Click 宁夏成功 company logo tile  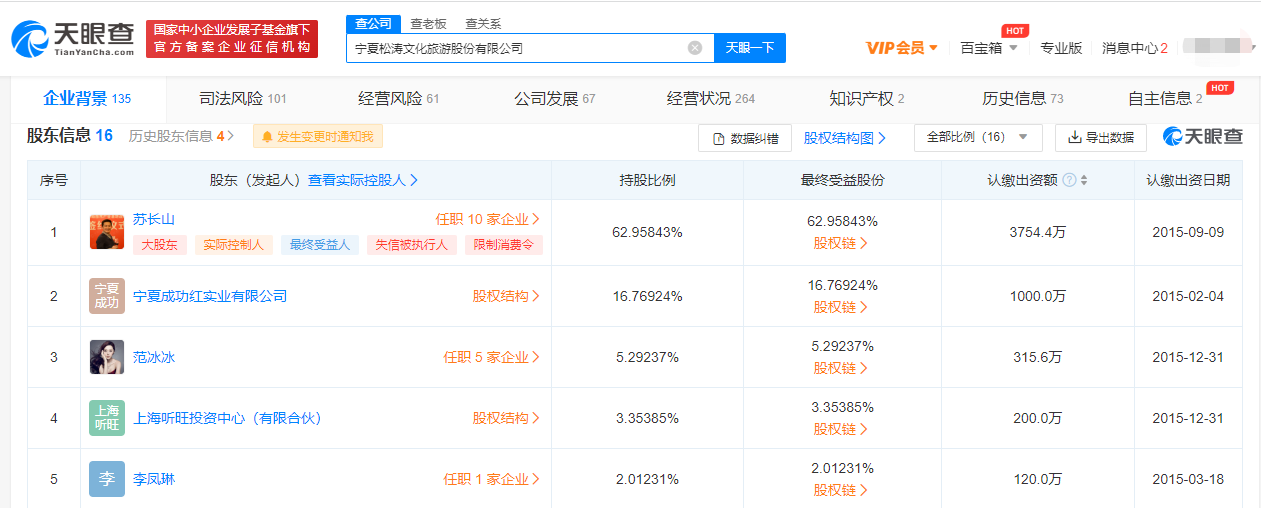point(107,296)
